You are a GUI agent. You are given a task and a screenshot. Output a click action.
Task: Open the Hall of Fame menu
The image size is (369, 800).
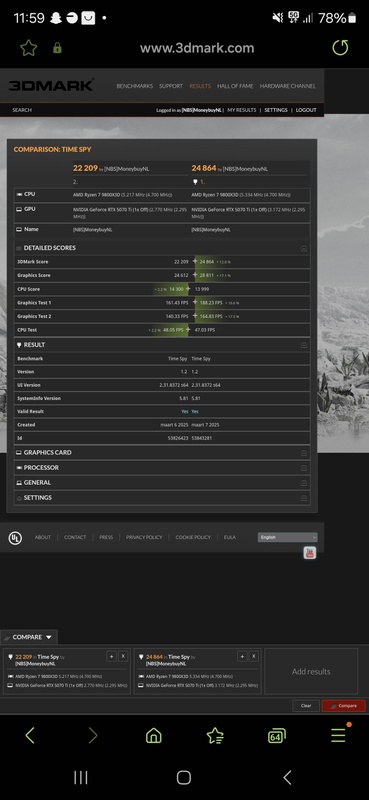tap(235, 86)
